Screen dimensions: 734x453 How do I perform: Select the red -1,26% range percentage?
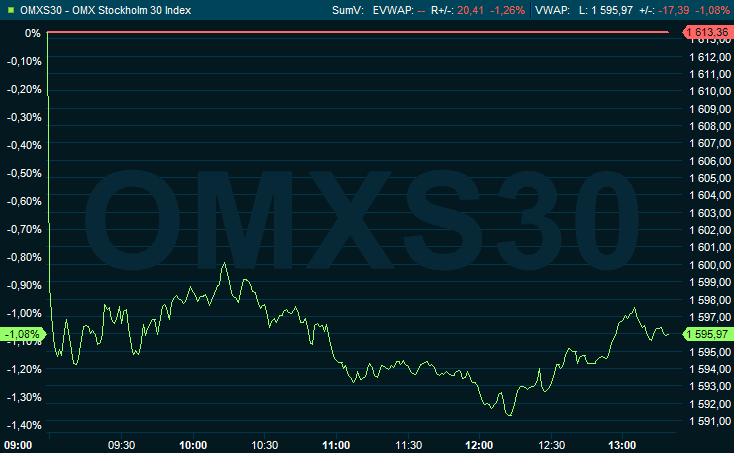pos(507,10)
